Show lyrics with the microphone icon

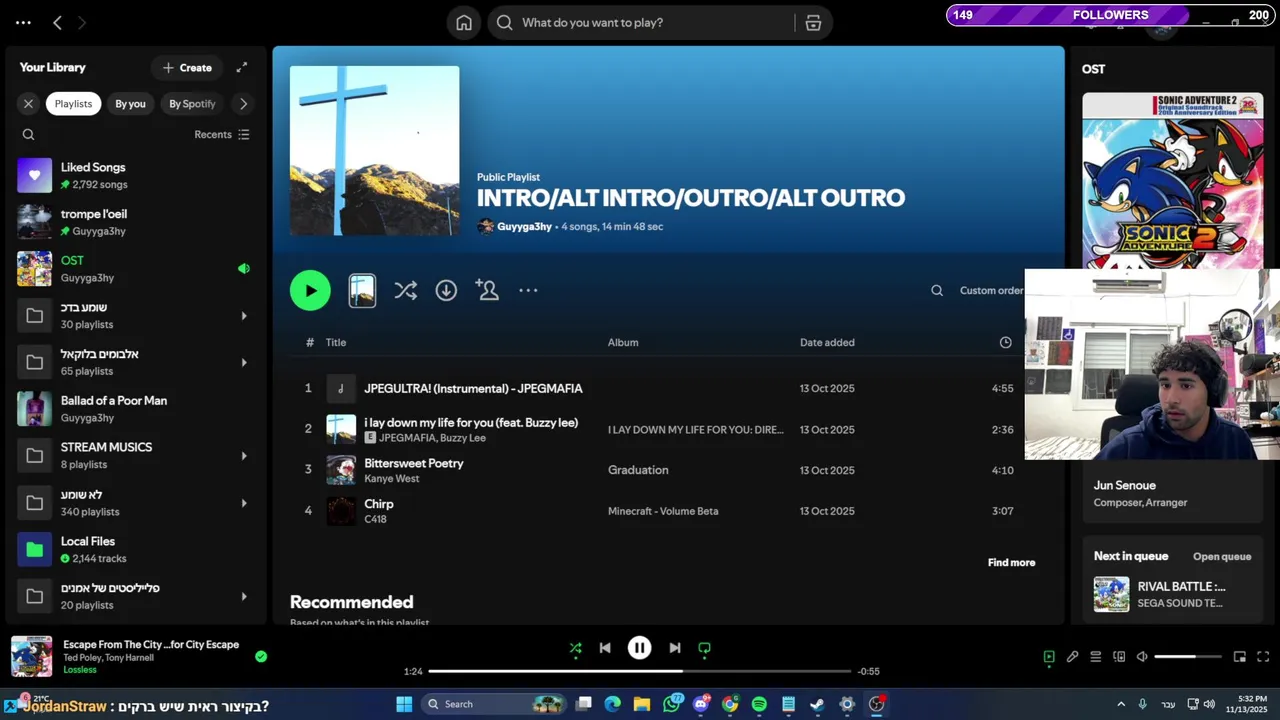coord(1072,657)
